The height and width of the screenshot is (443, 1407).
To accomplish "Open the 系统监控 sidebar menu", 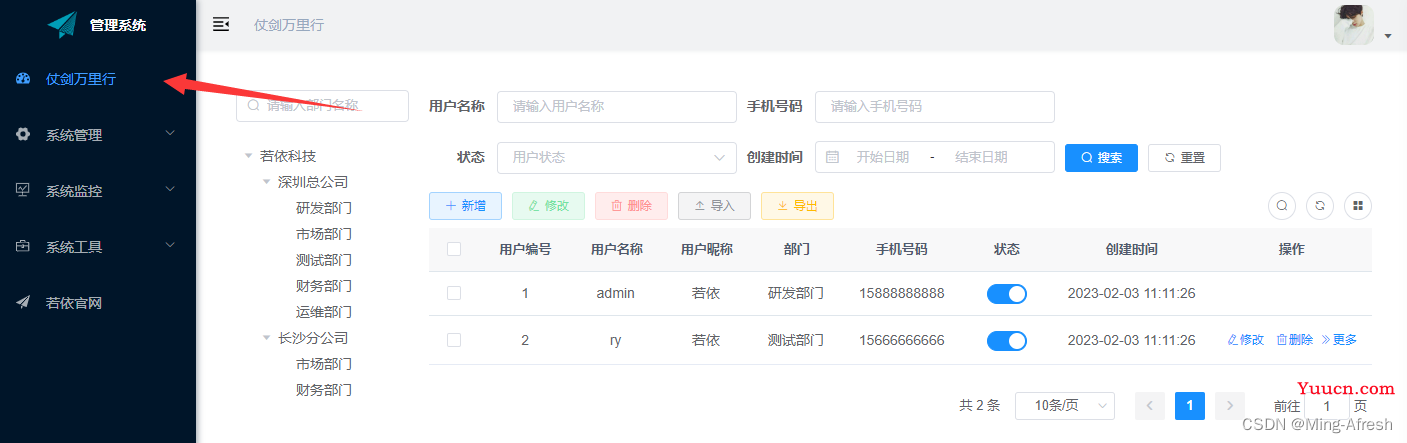I will pos(98,191).
